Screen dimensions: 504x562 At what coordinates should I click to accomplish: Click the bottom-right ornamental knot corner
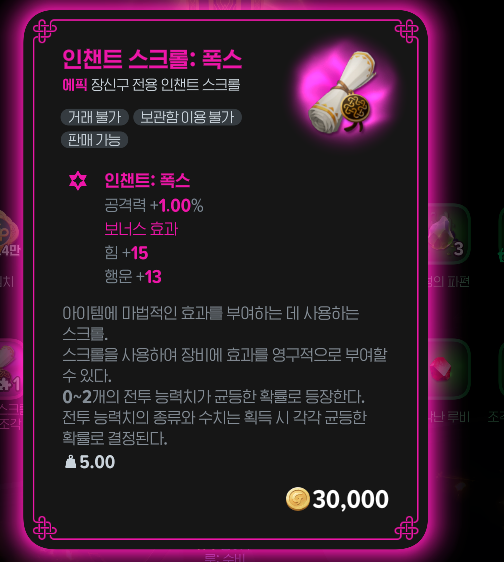[x=406, y=528]
